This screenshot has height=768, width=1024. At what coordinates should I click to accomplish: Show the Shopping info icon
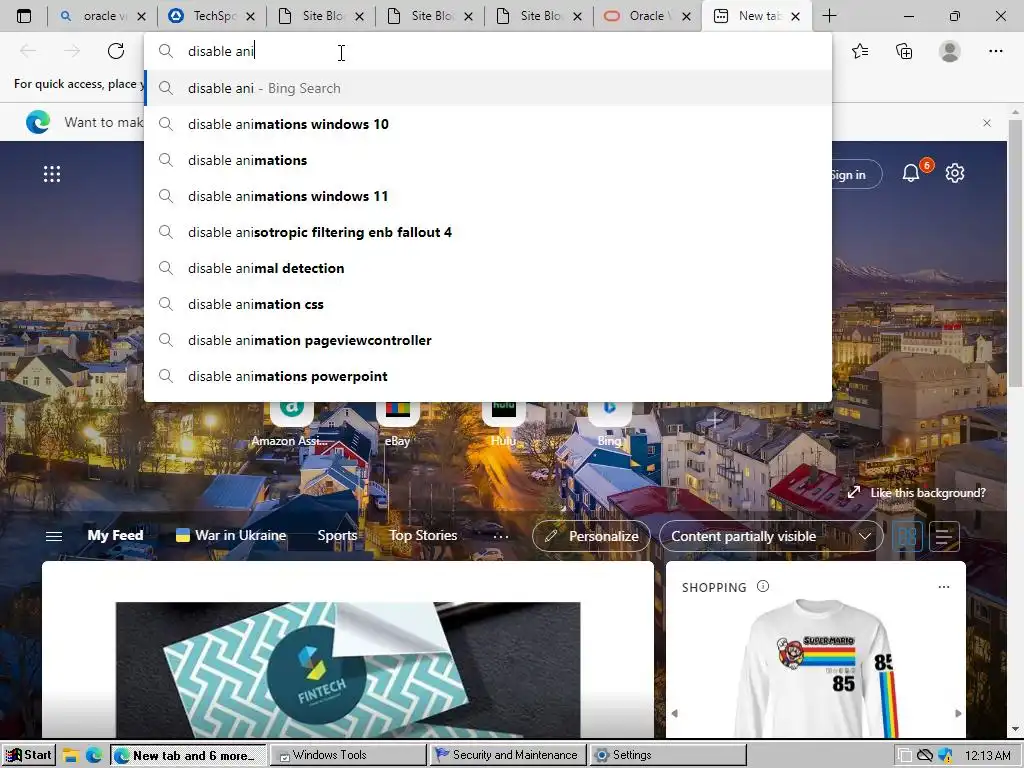coord(763,586)
